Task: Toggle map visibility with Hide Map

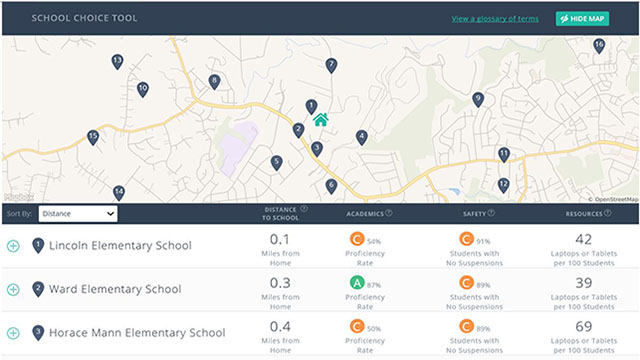Action: pyautogui.click(x=582, y=18)
